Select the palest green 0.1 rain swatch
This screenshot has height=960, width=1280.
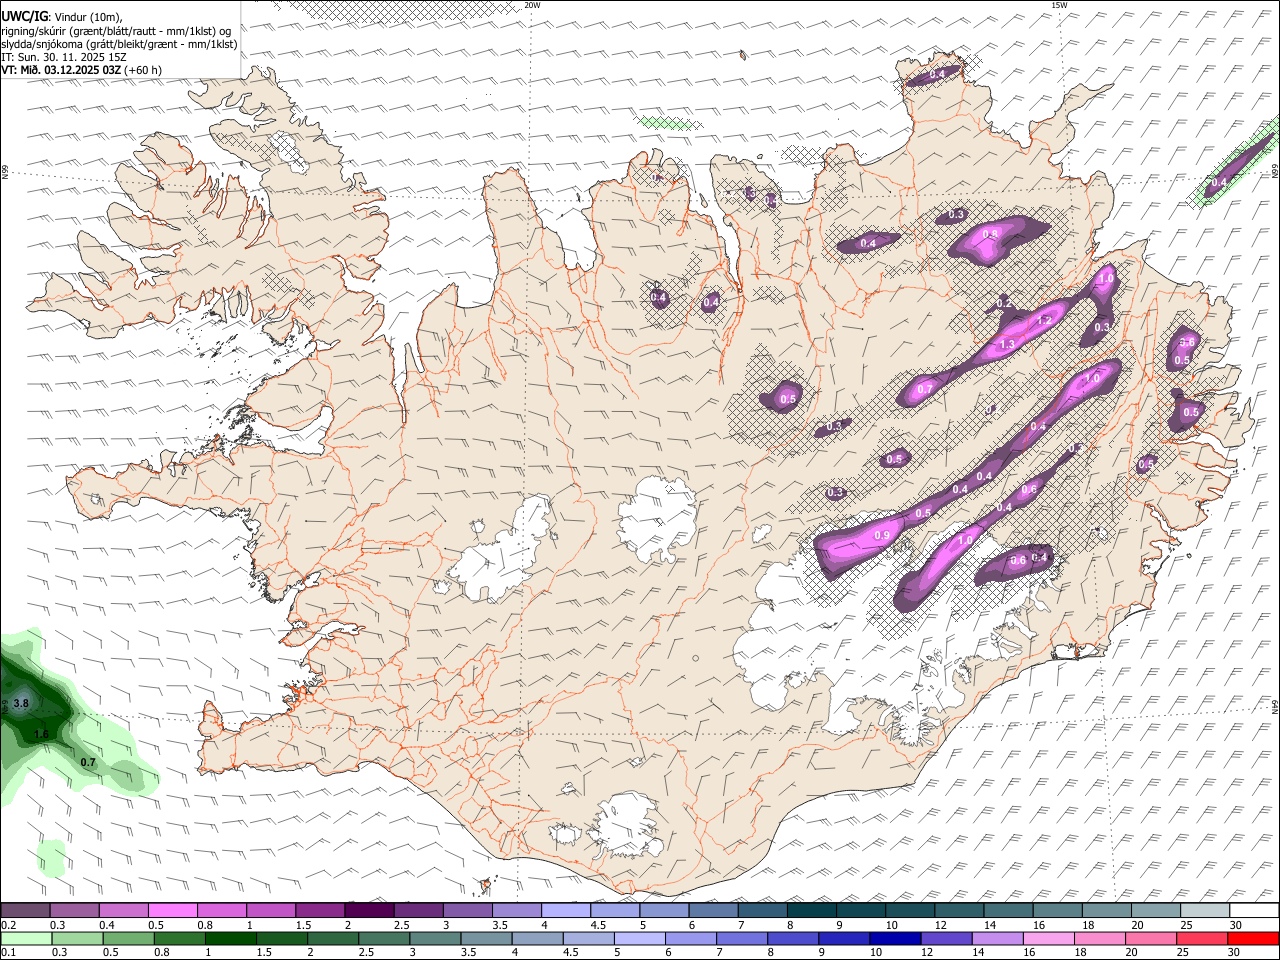(x=26, y=938)
